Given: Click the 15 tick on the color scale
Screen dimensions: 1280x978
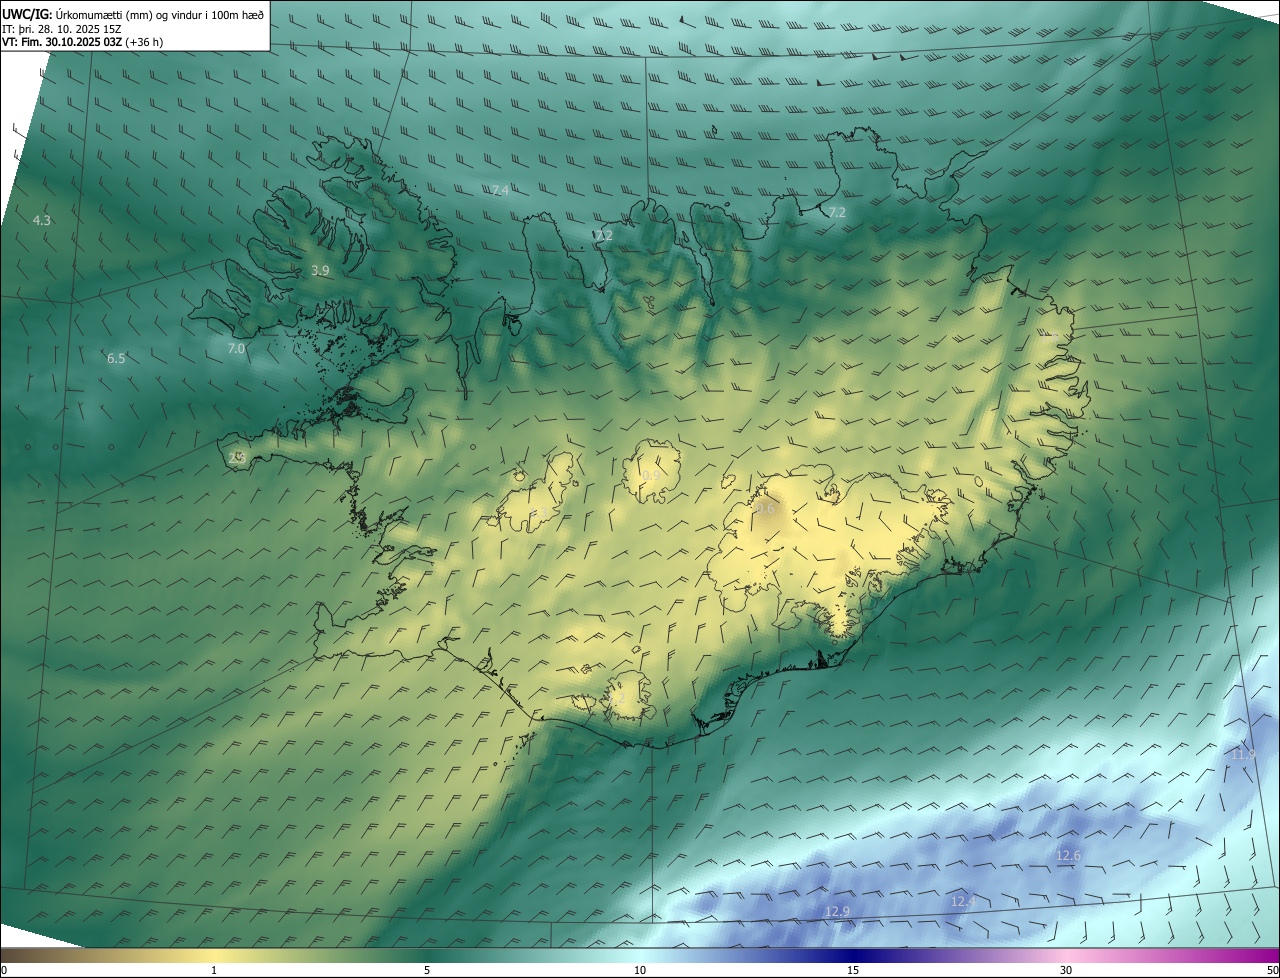Looking at the screenshot, I should [853, 970].
